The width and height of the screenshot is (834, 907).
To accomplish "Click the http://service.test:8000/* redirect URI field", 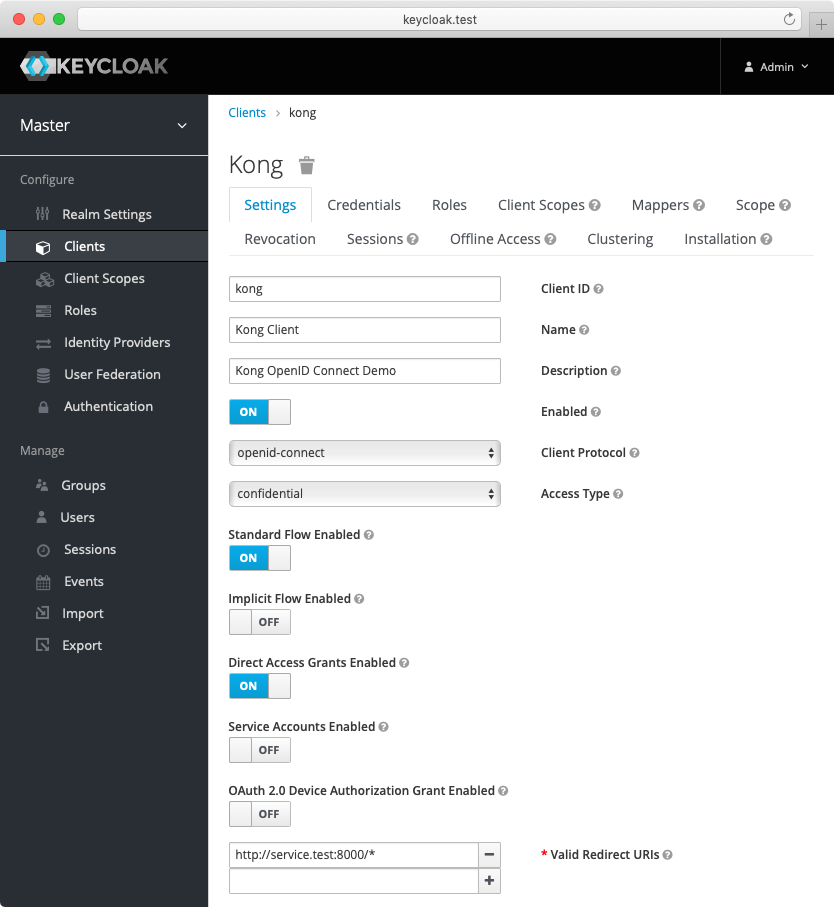I will click(354, 855).
